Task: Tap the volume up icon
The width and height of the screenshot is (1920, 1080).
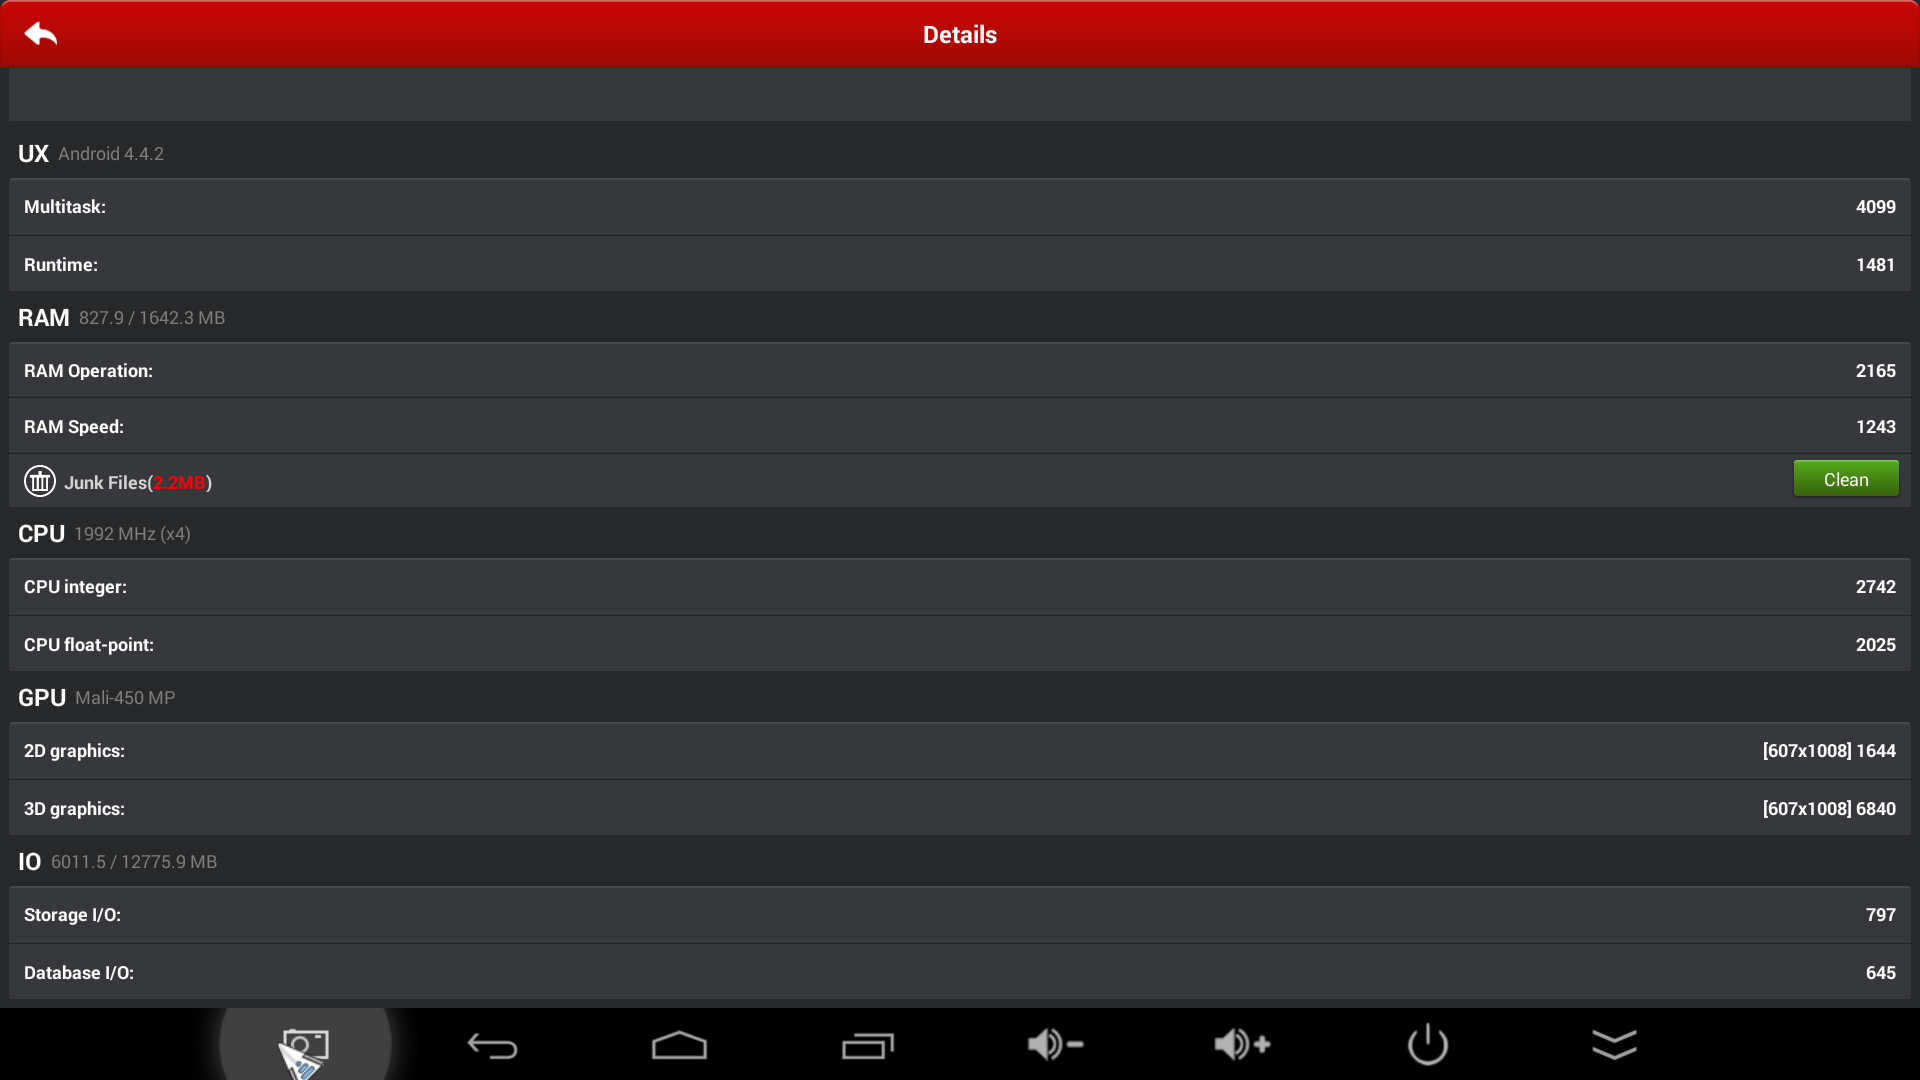Action: 1240,1043
